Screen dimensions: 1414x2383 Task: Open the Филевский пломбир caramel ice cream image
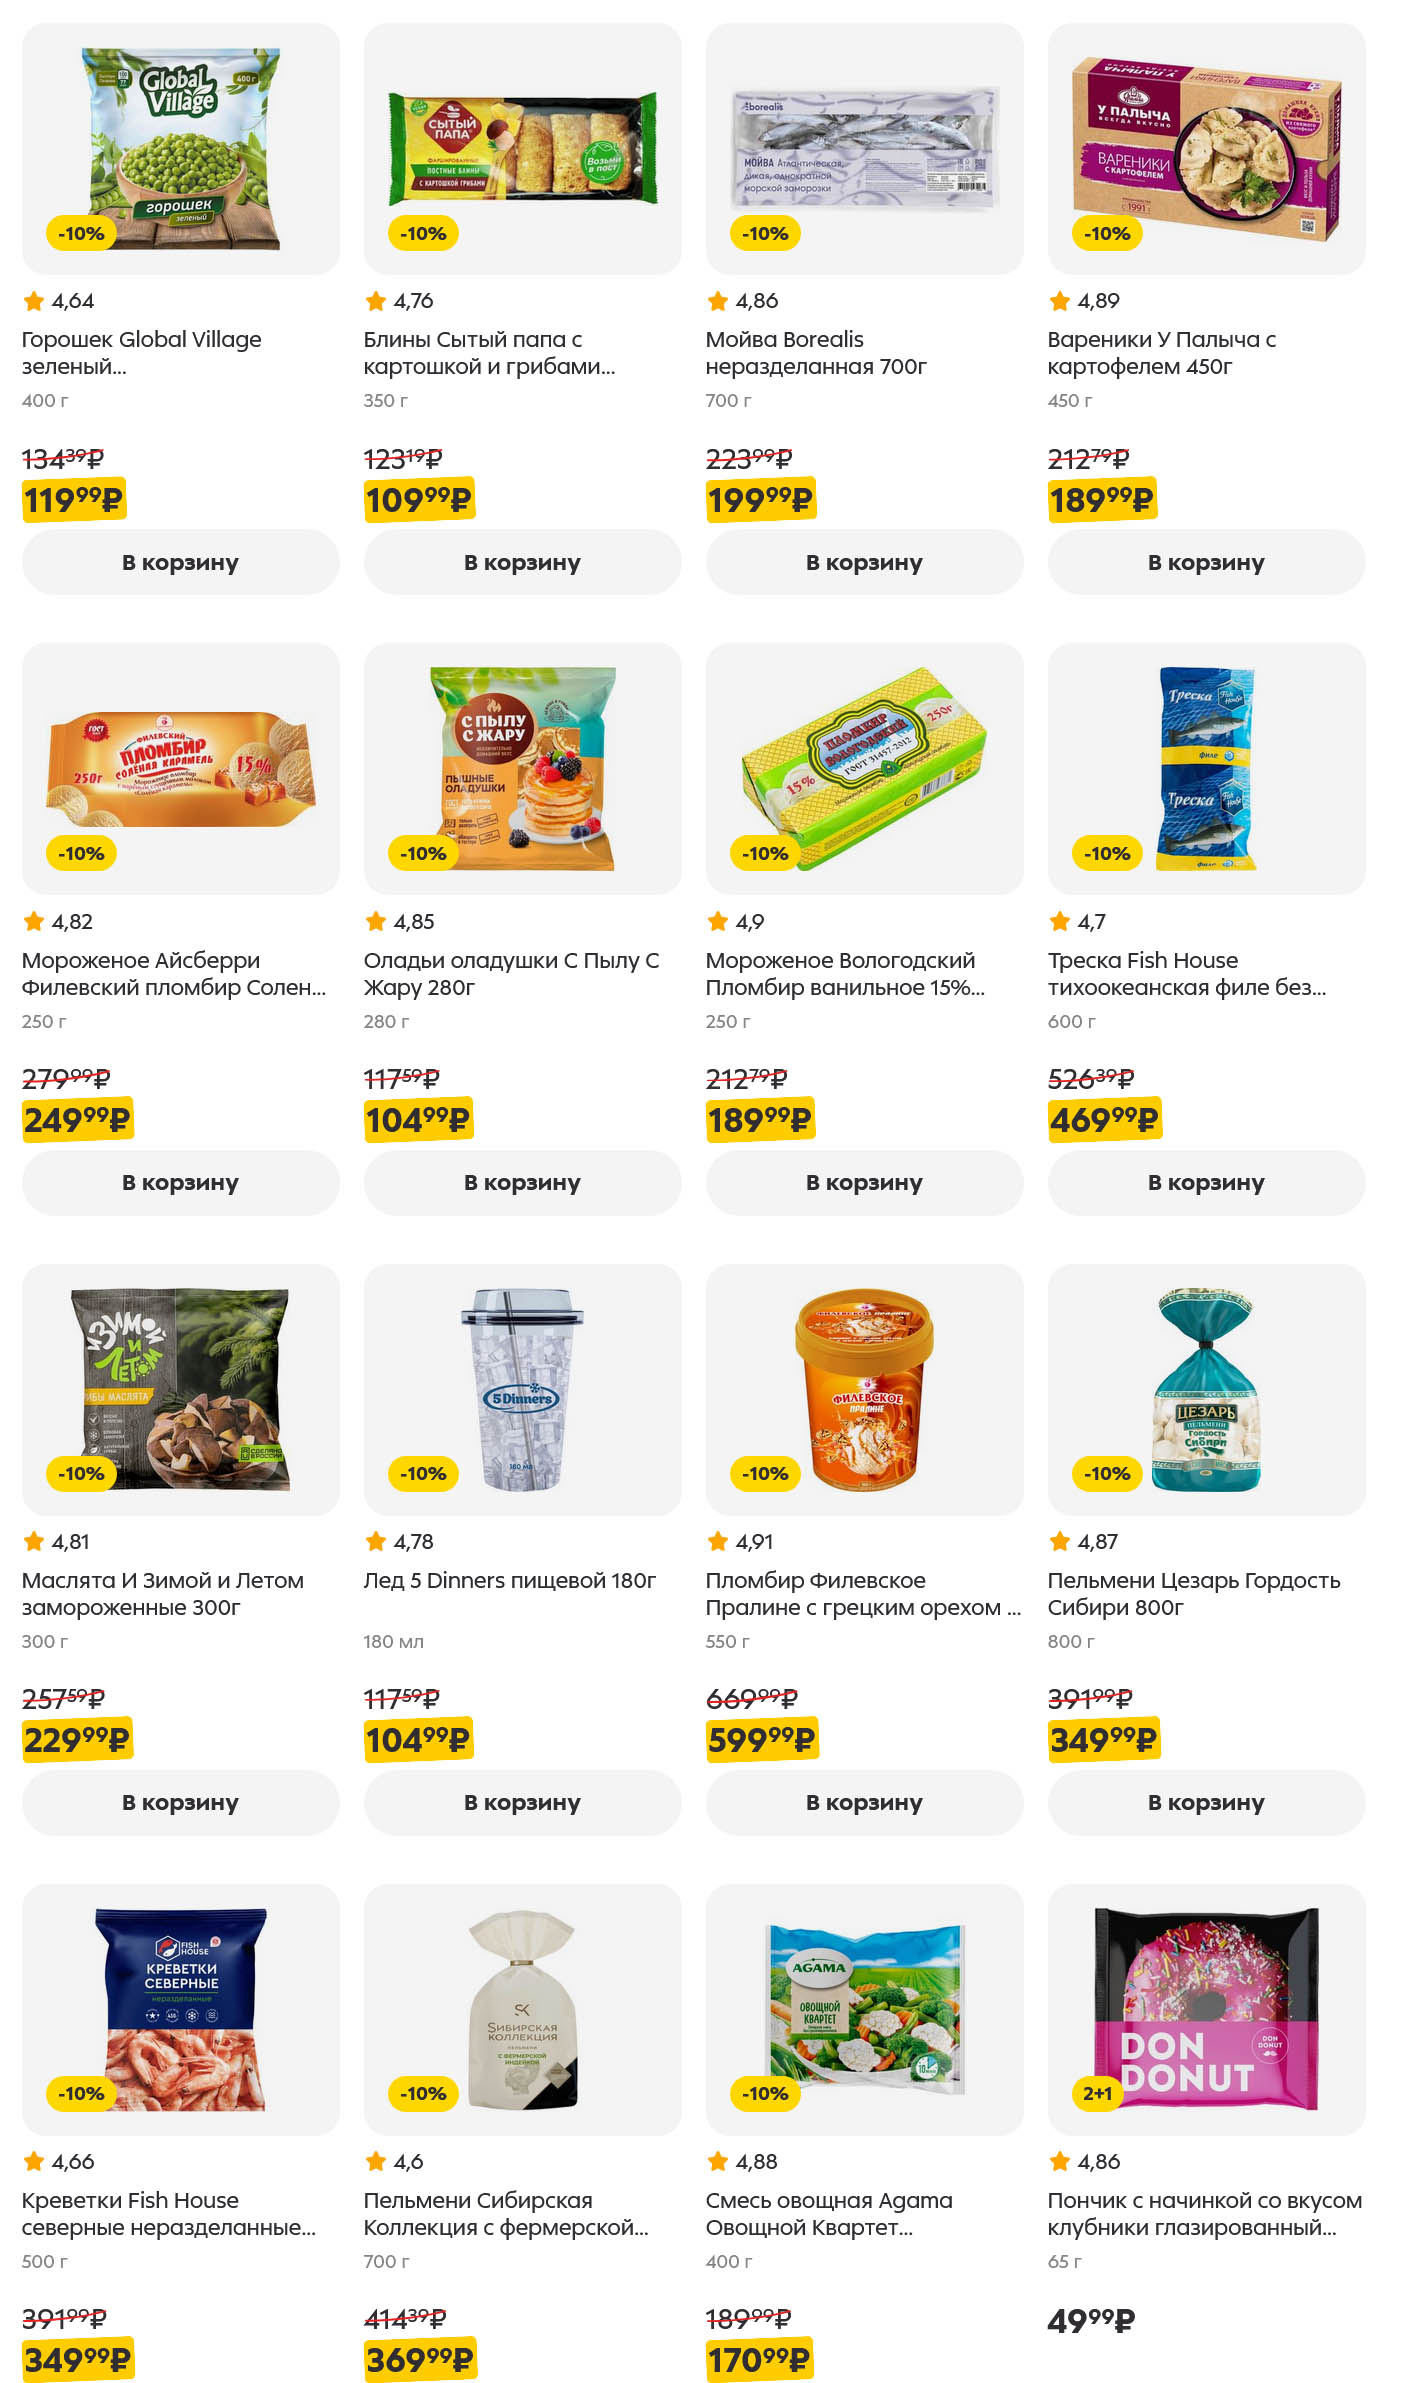(x=180, y=768)
